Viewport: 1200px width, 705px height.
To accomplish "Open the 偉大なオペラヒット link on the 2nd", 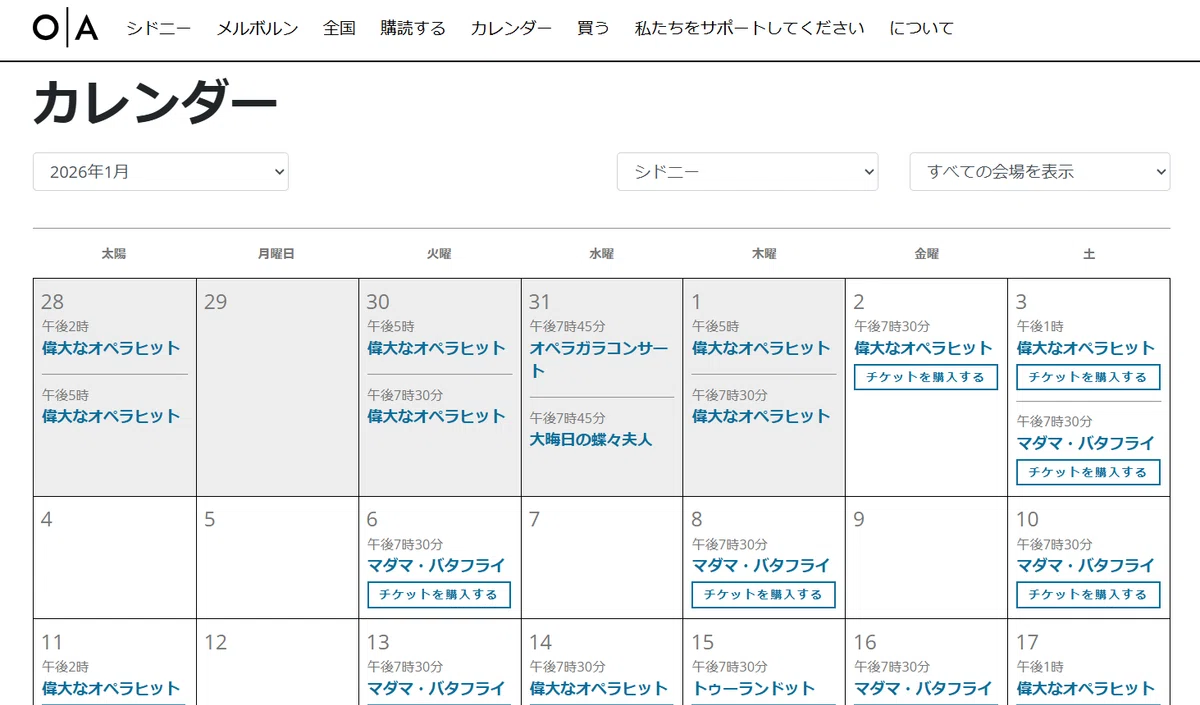I will click(923, 348).
